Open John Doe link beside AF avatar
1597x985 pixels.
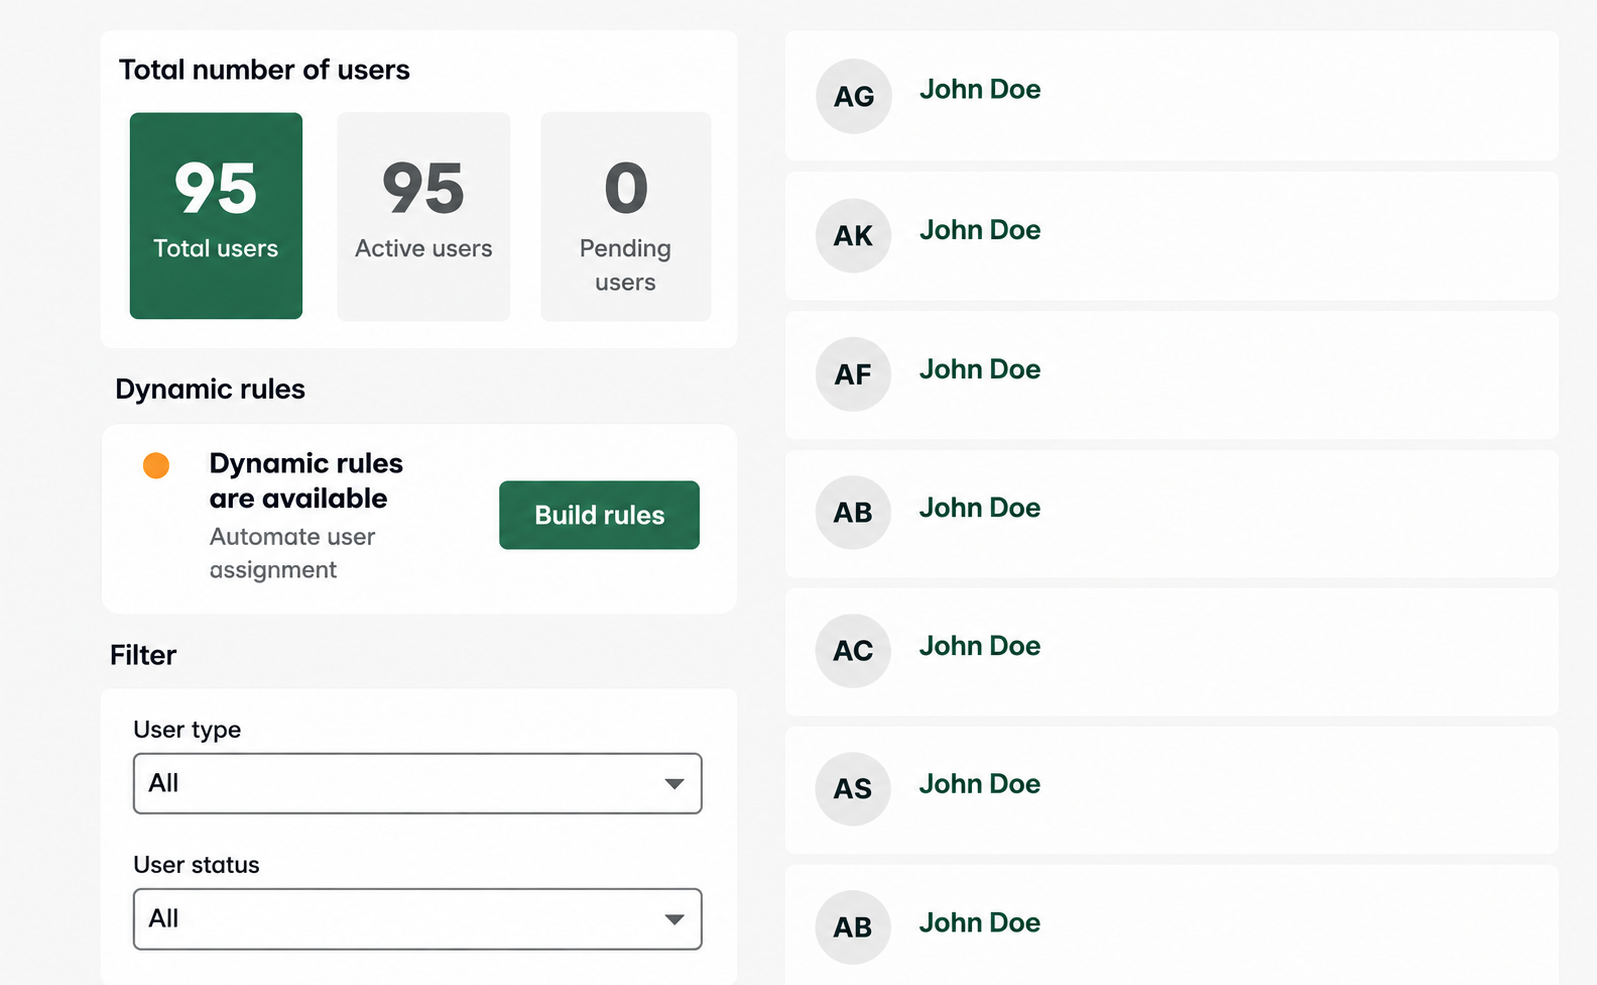tap(980, 369)
